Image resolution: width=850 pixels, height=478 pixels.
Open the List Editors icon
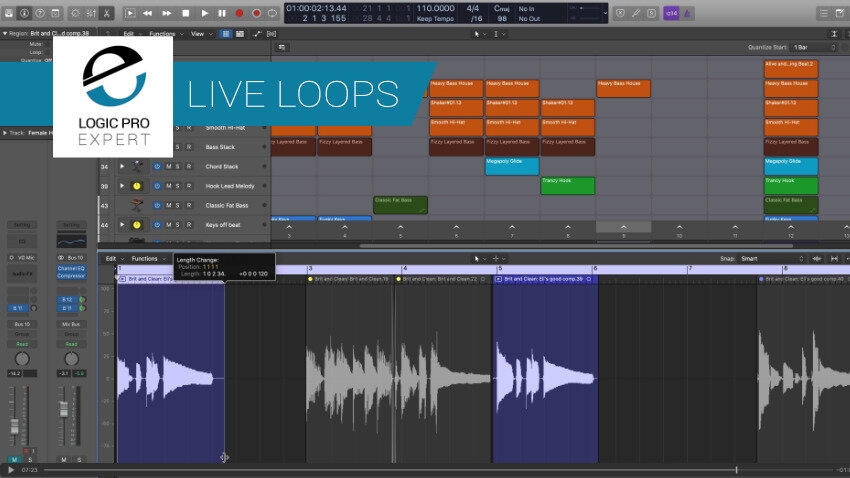(823, 13)
